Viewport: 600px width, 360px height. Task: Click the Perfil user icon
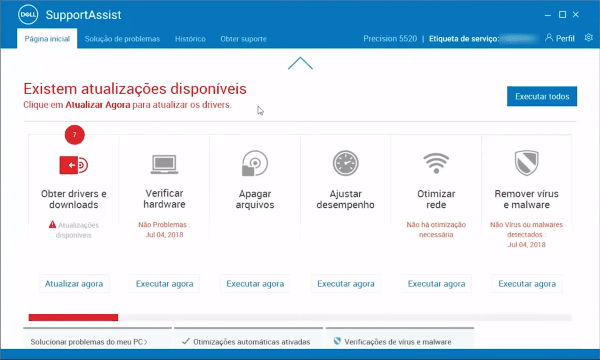click(x=549, y=37)
